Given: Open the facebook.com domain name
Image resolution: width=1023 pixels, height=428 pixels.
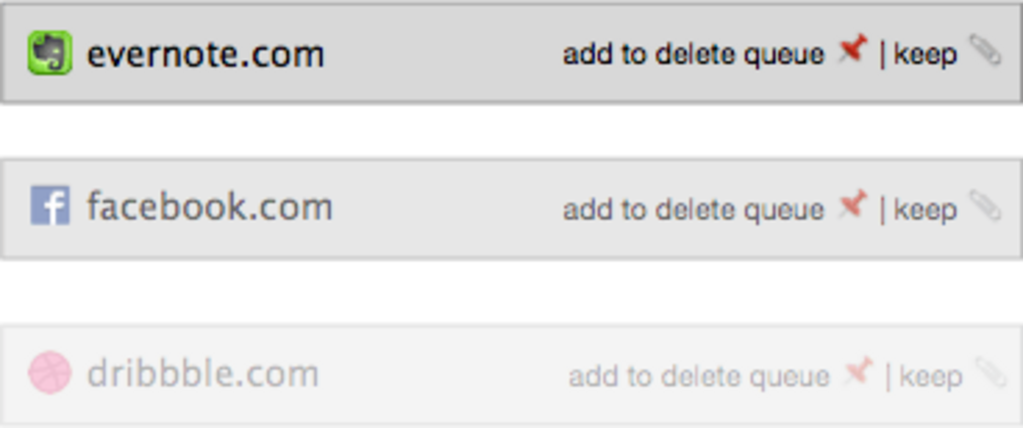Looking at the screenshot, I should click(x=209, y=207).
